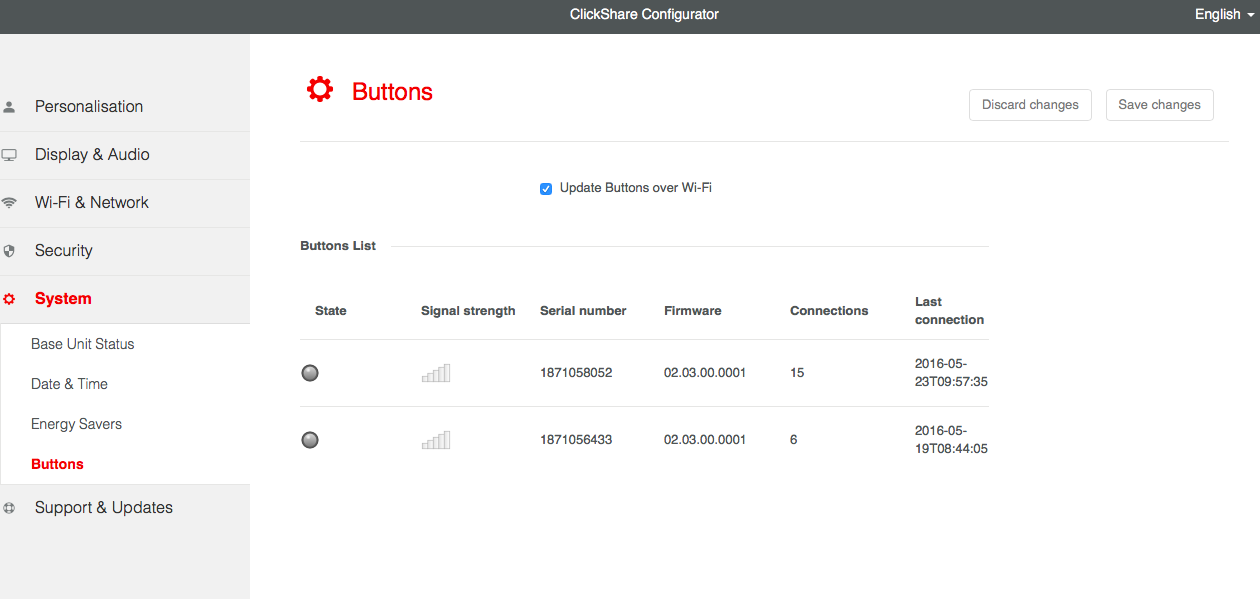The image size is (1260, 599).
Task: Click the Last connection column header
Action: (949, 311)
